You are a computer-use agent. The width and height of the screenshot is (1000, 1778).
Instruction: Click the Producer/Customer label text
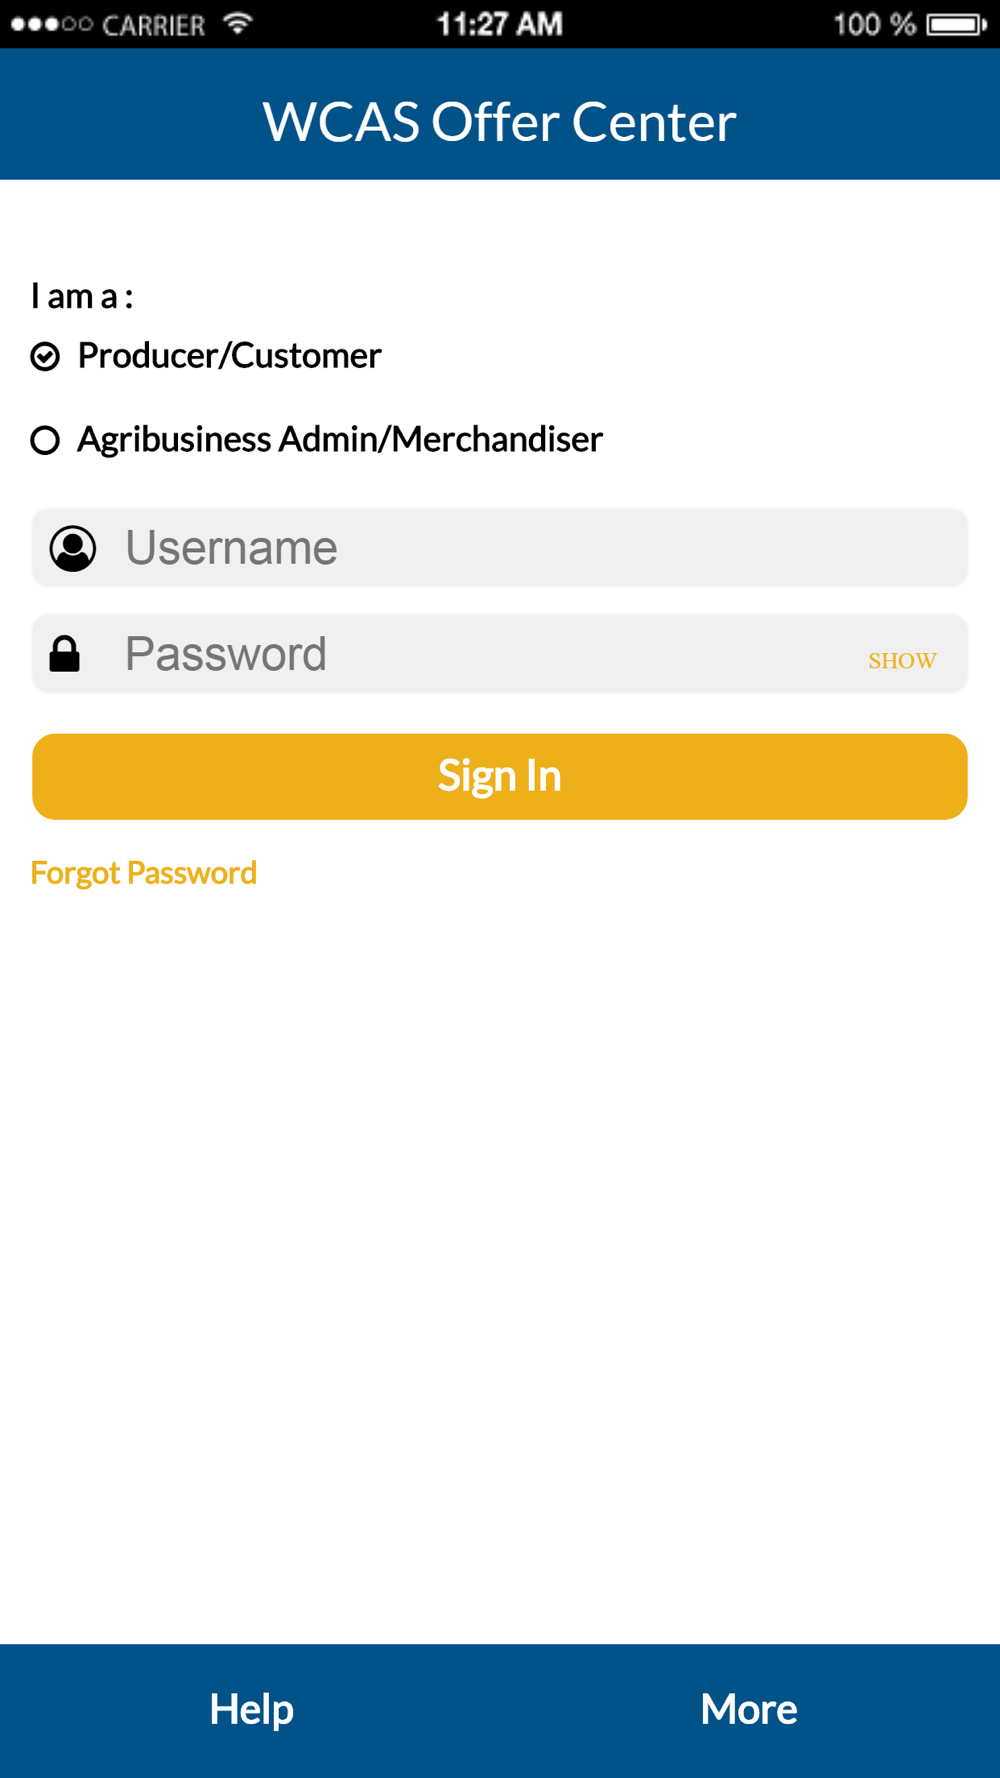point(229,355)
